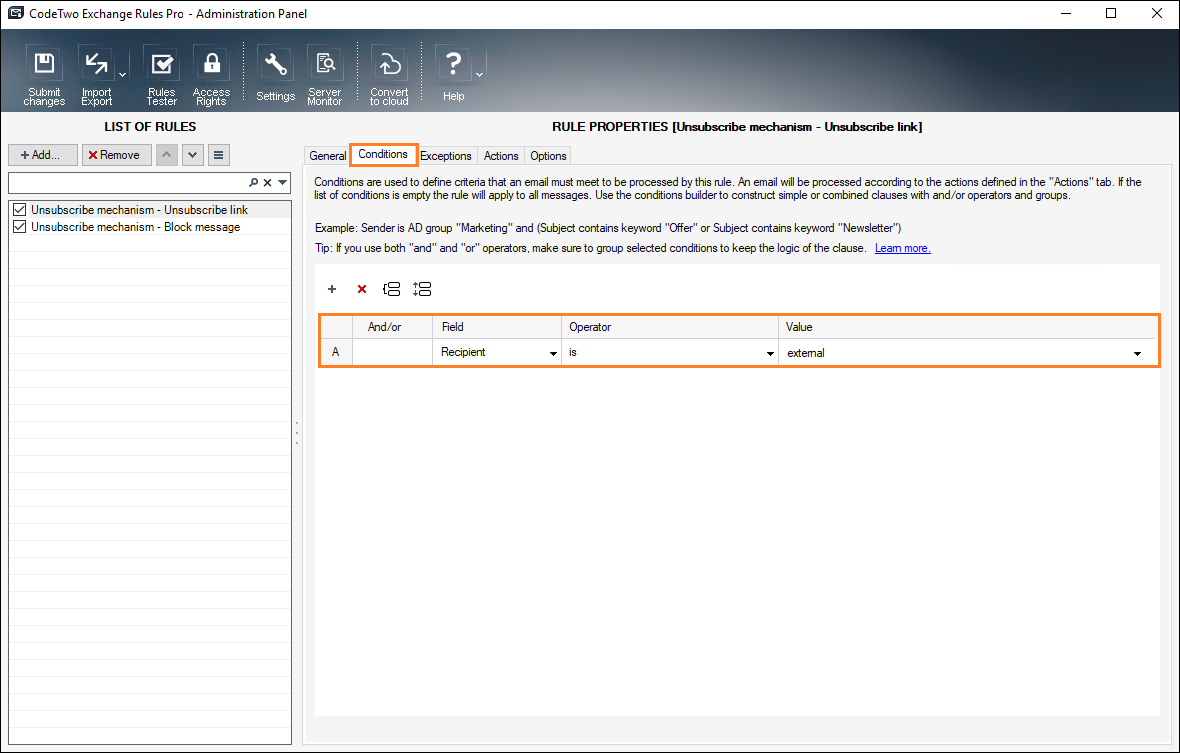This screenshot has width=1180, height=753.
Task: Click the And/or cell in row A
Action: (392, 352)
